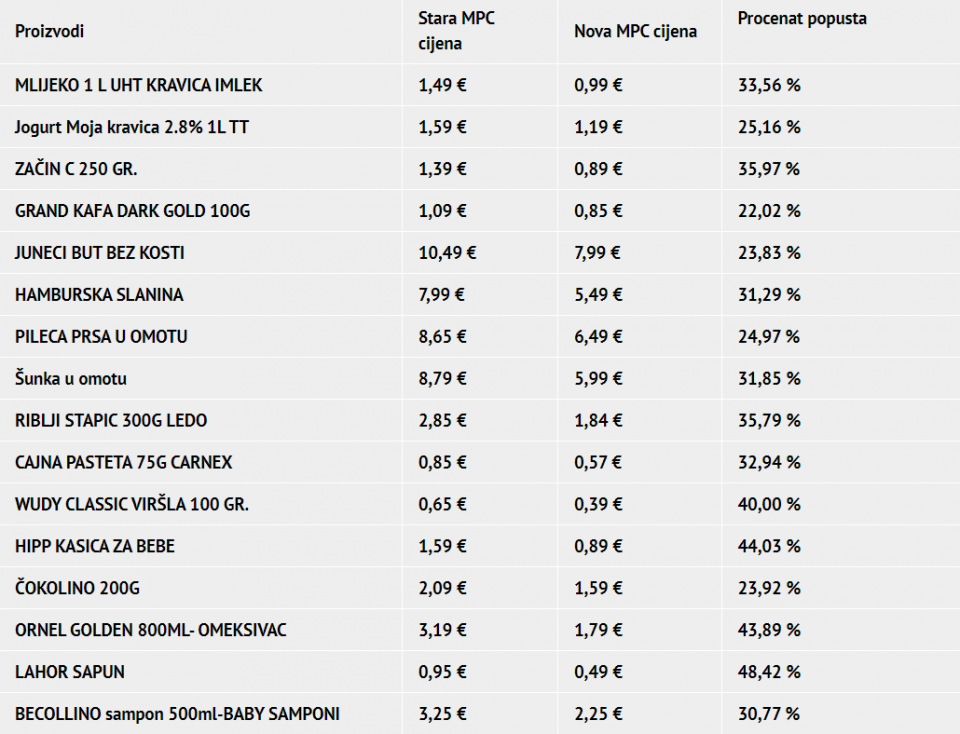
Task: Click the Stara MPC cijena header
Action: pos(456,30)
